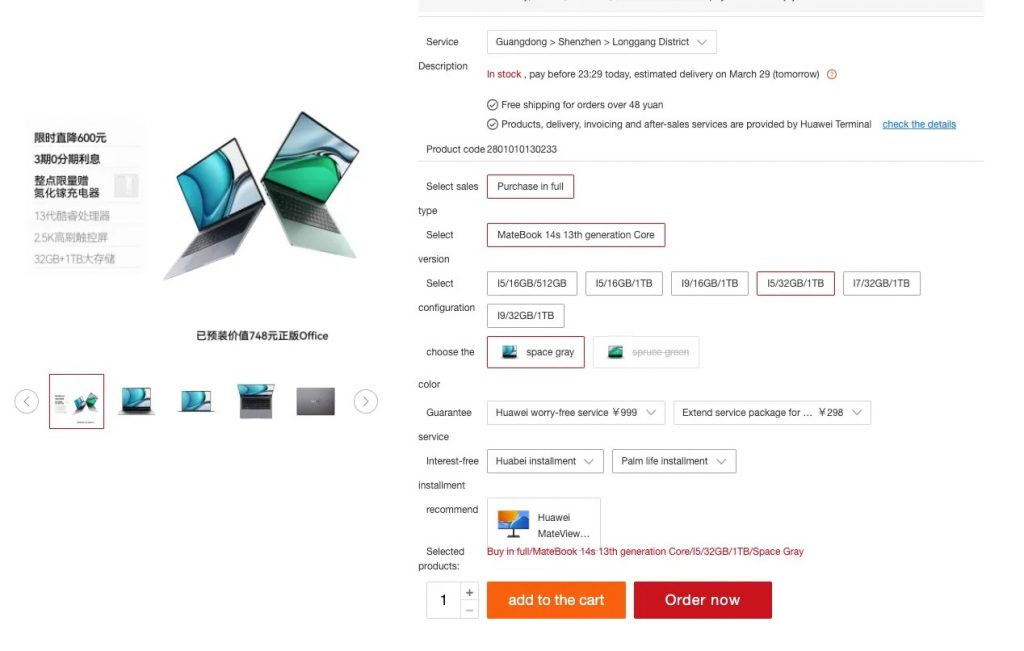Open the recommended Huawei MateView monitor item
The image size is (1024, 651).
tap(543, 524)
